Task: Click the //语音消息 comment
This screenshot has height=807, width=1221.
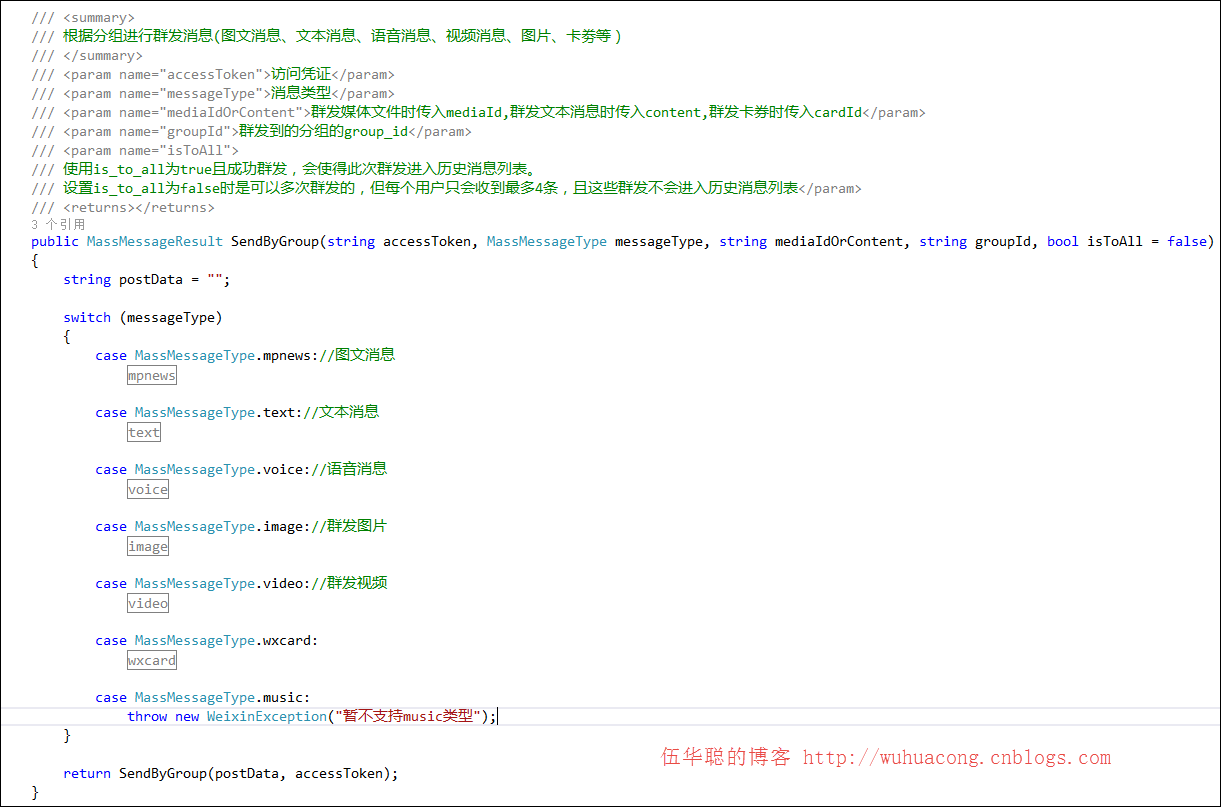Action: pos(349,470)
